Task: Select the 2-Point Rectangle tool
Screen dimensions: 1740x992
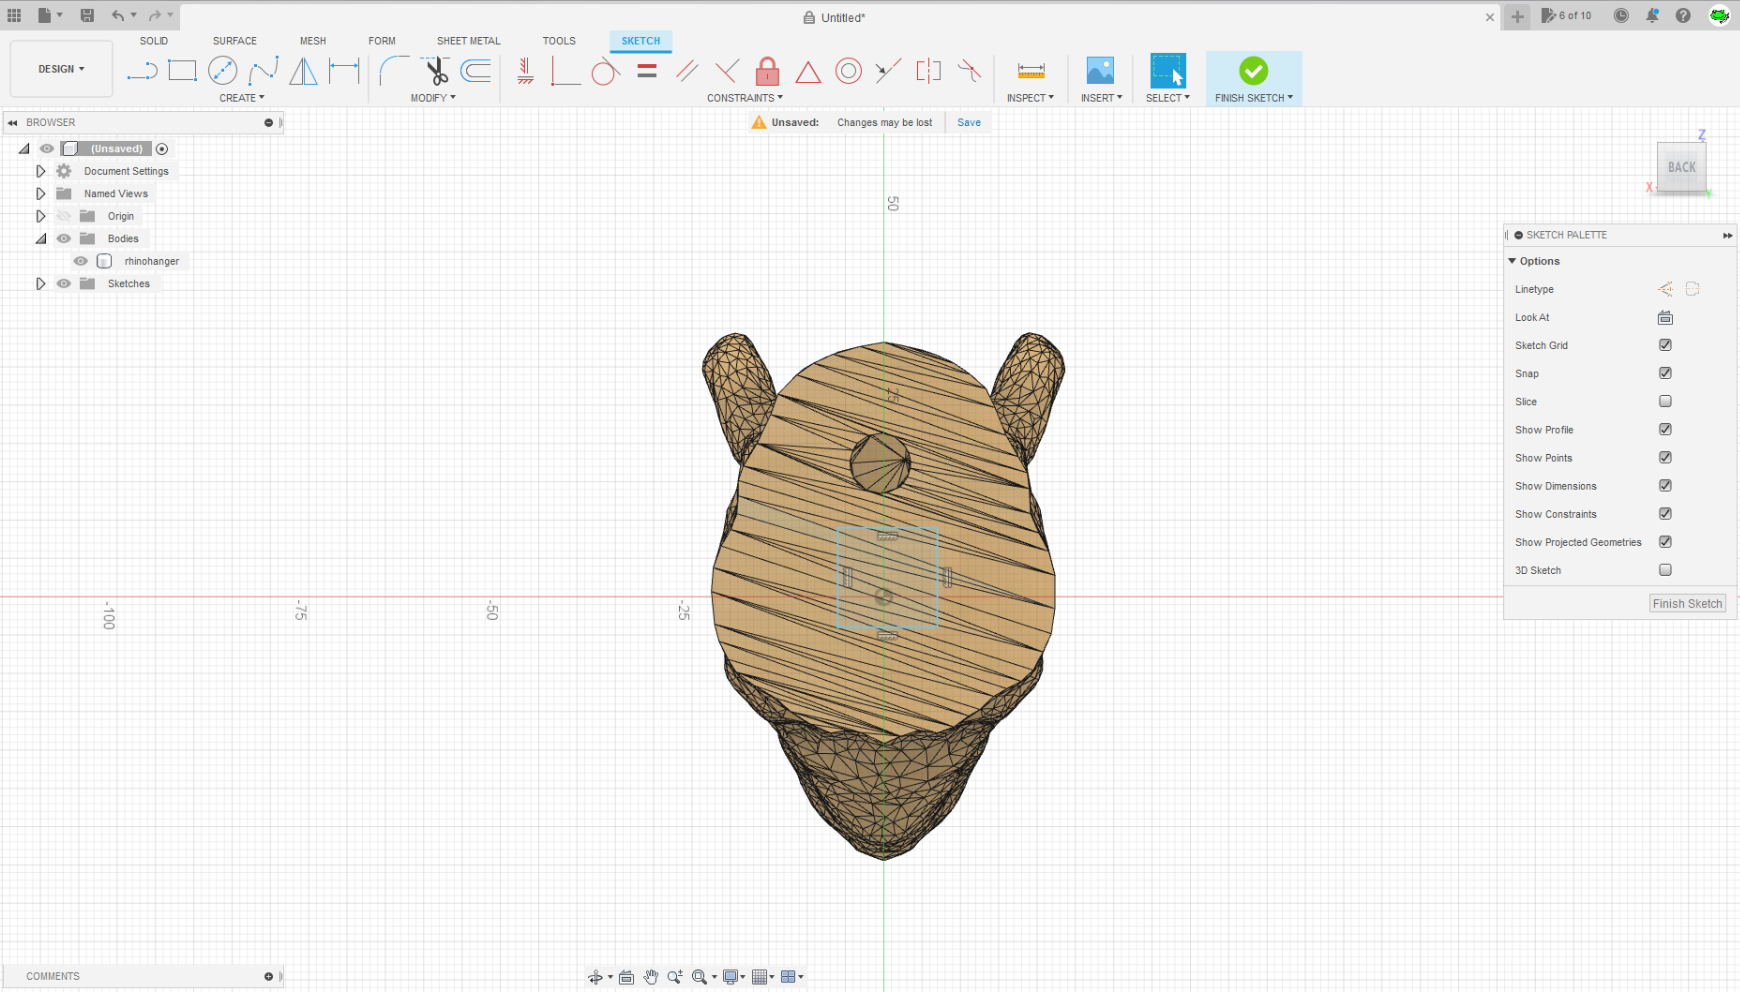Action: tap(182, 71)
